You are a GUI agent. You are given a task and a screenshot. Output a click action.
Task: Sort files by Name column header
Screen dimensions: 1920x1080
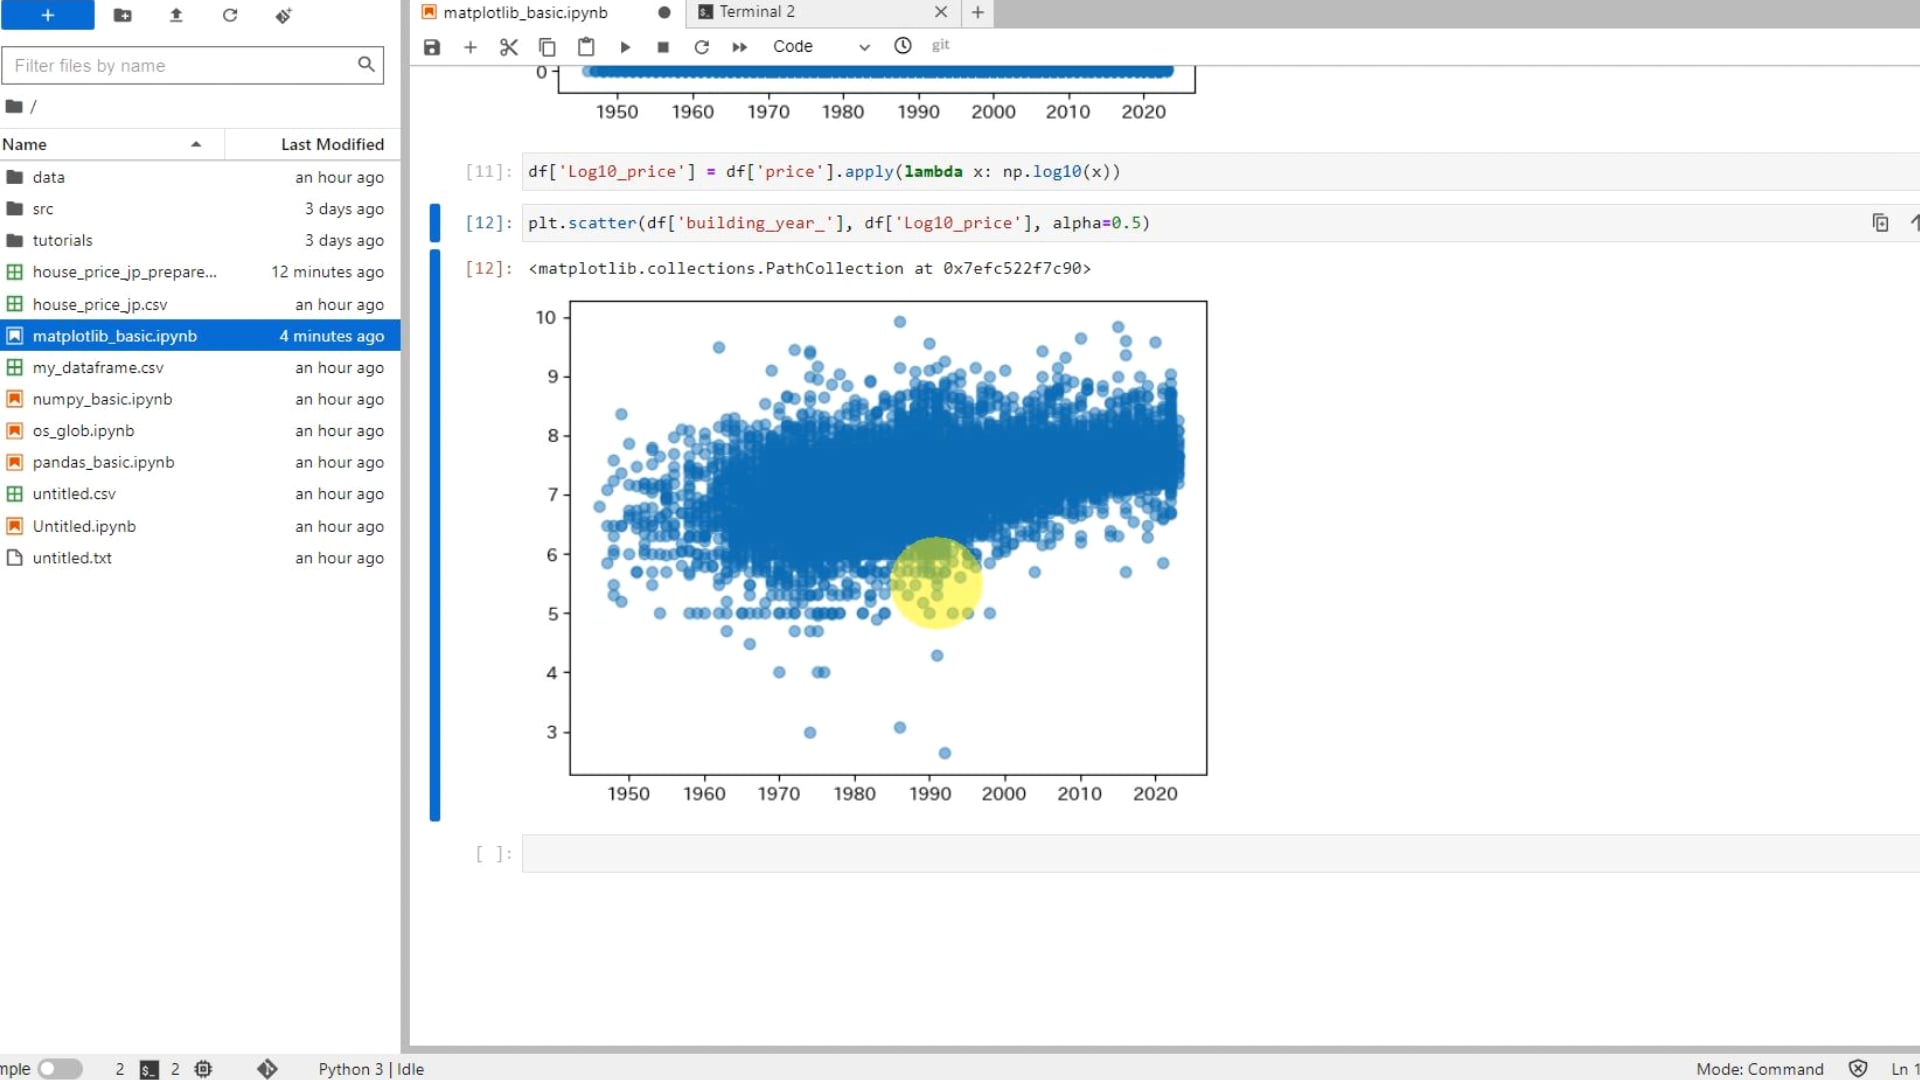point(112,144)
